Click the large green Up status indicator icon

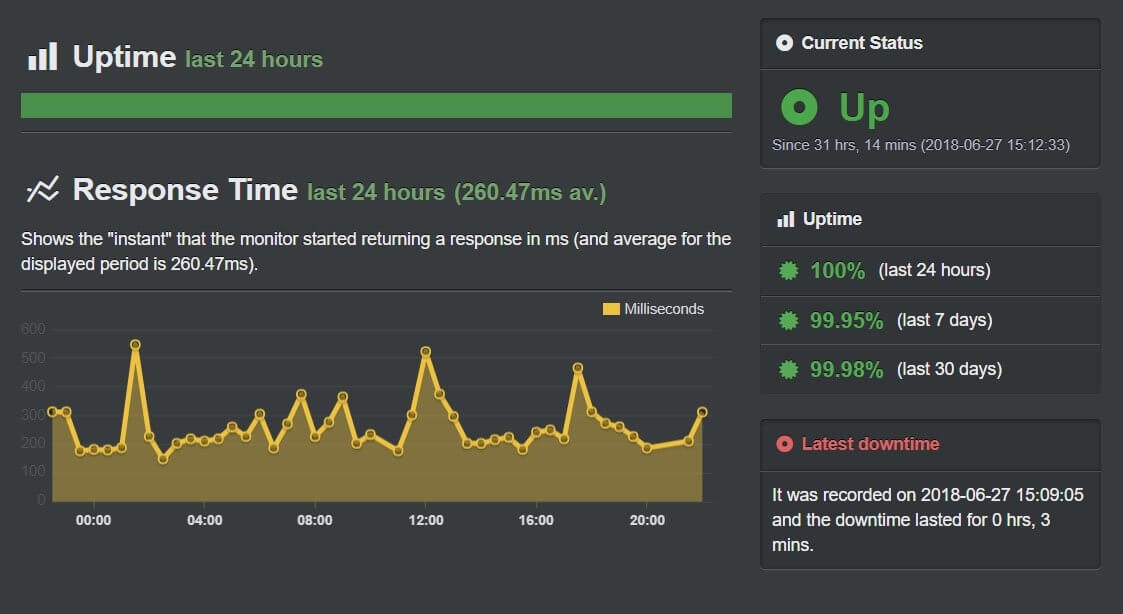[x=799, y=106]
